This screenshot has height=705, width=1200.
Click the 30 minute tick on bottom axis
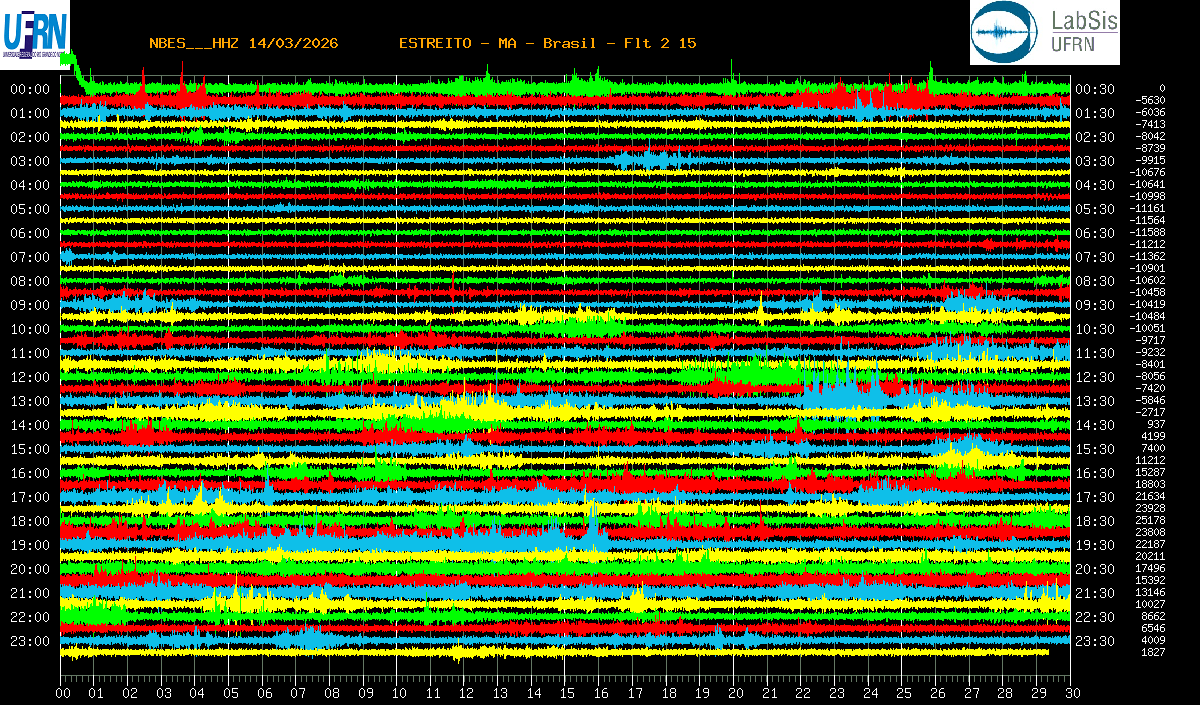click(x=1071, y=693)
